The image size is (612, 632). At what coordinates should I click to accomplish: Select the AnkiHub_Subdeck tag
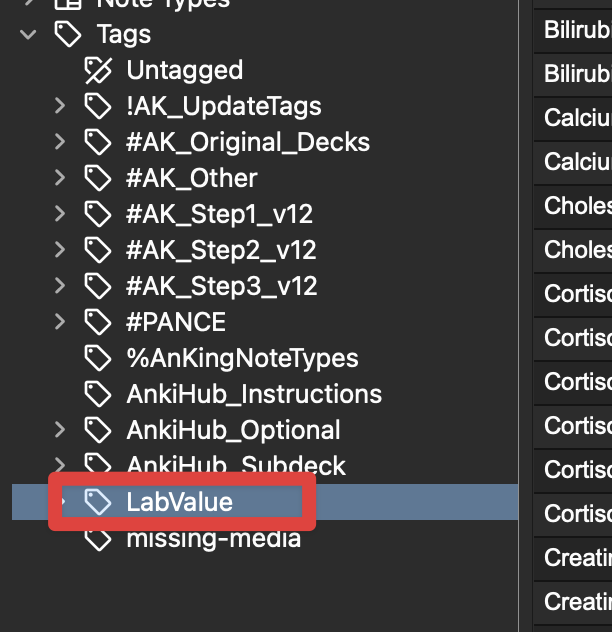(x=235, y=466)
